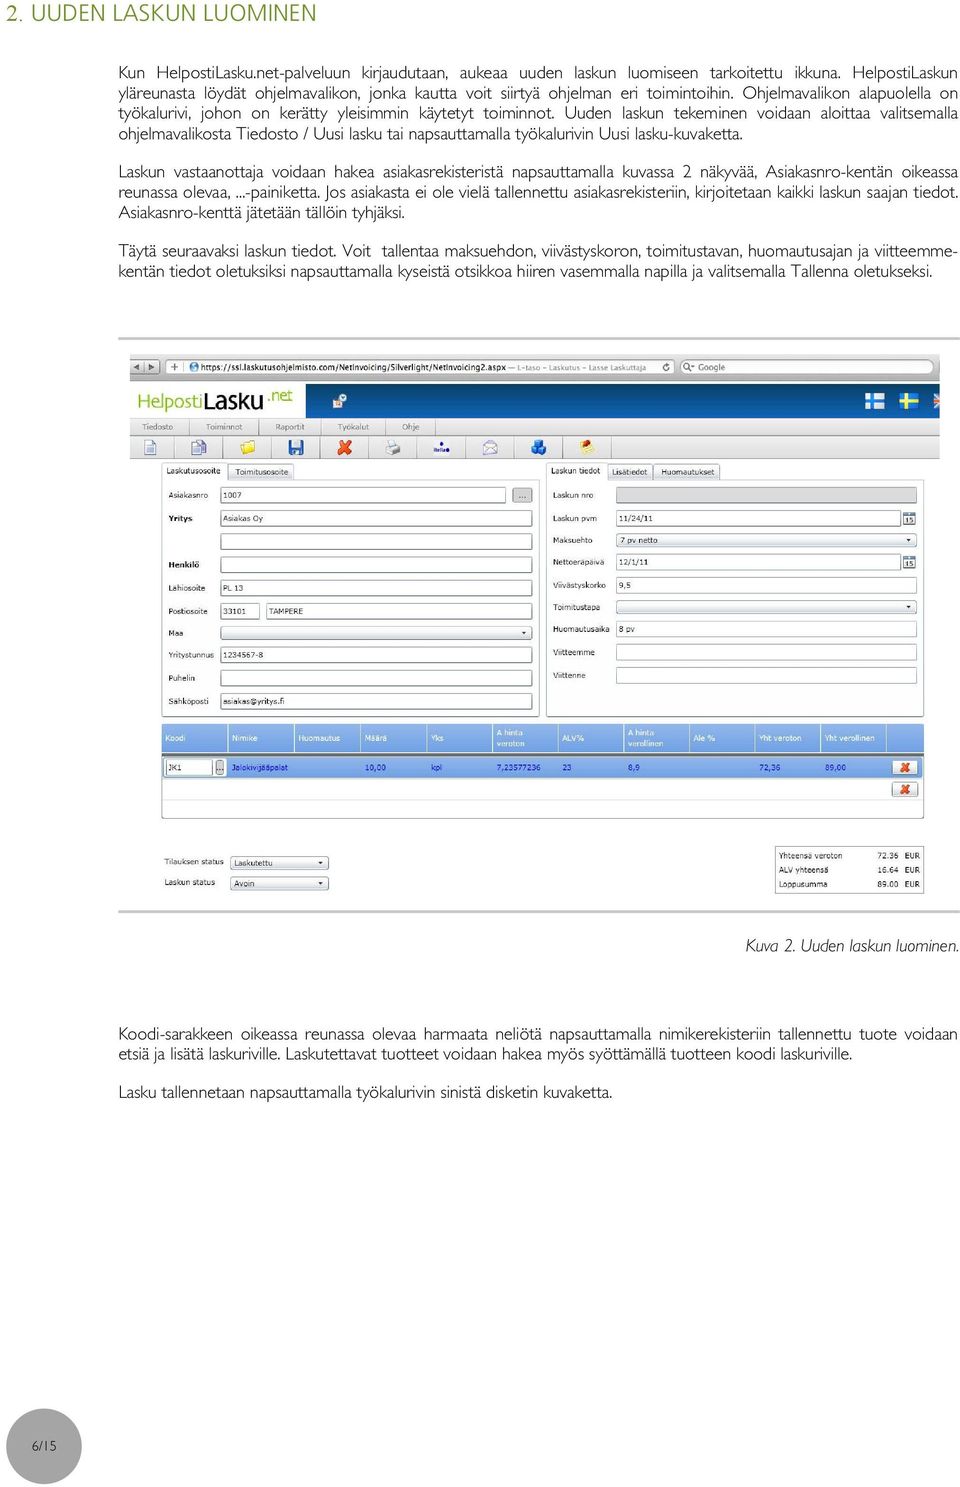Viewport: 960px width, 1487px height.
Task: Click the Yritys field with Asiakas Oy
Action: coord(376,518)
